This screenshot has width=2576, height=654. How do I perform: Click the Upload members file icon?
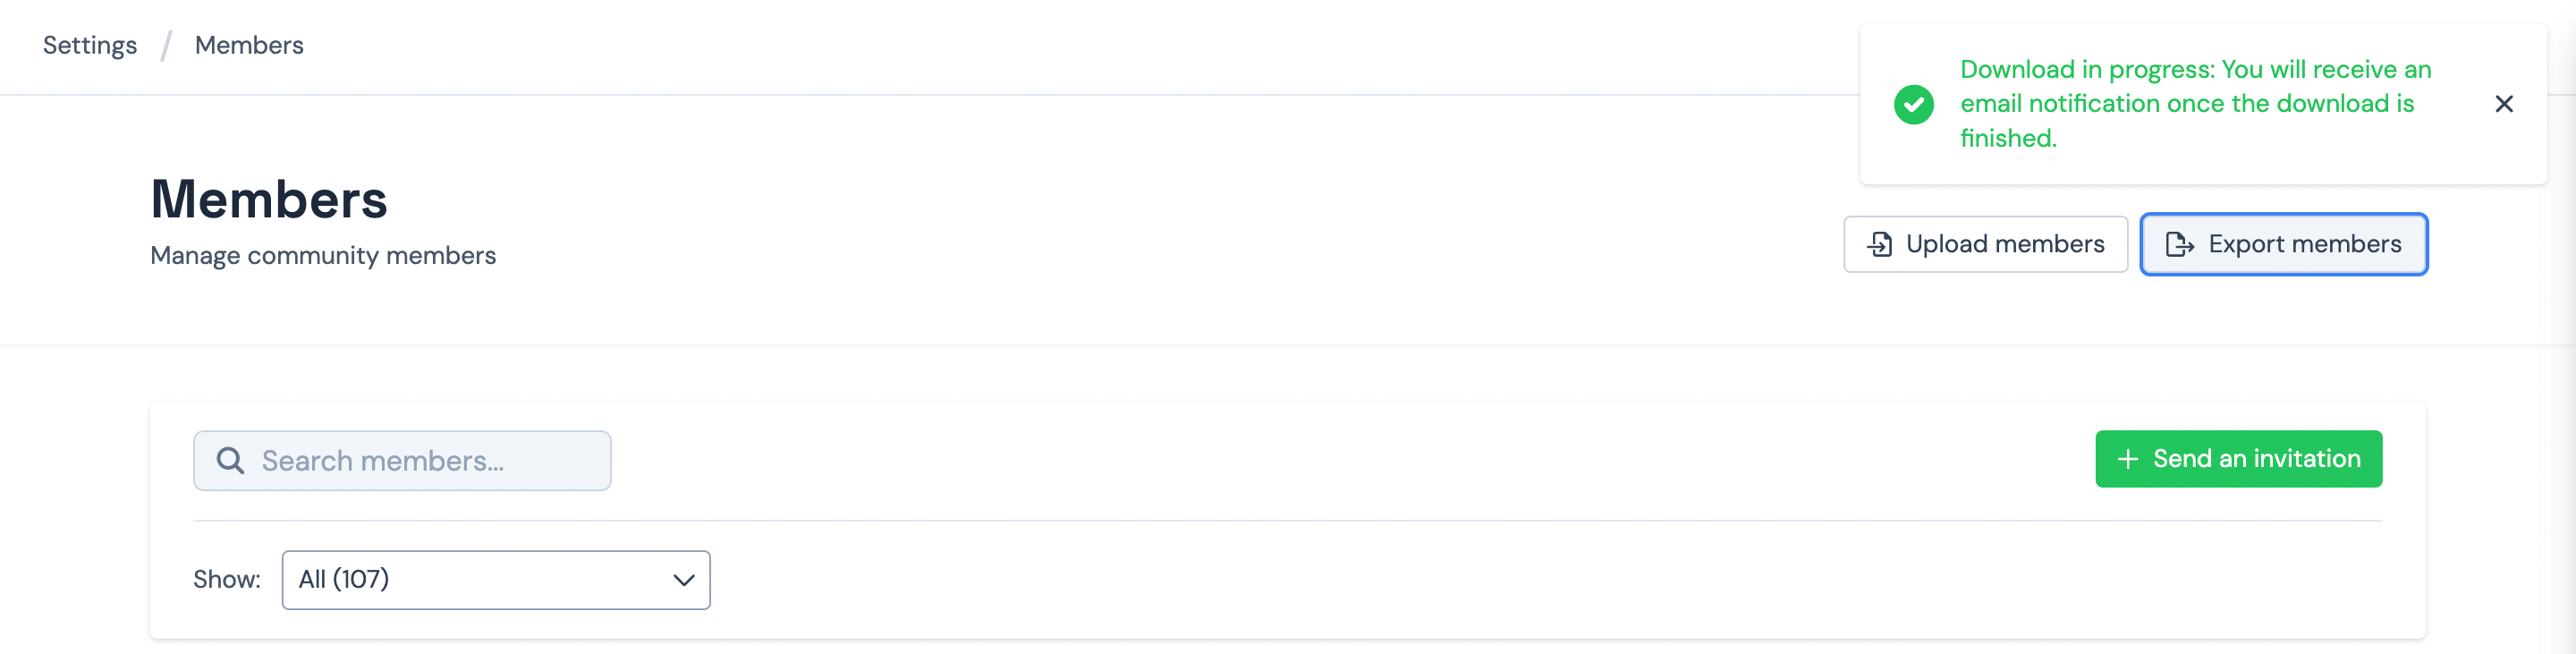pos(1879,244)
